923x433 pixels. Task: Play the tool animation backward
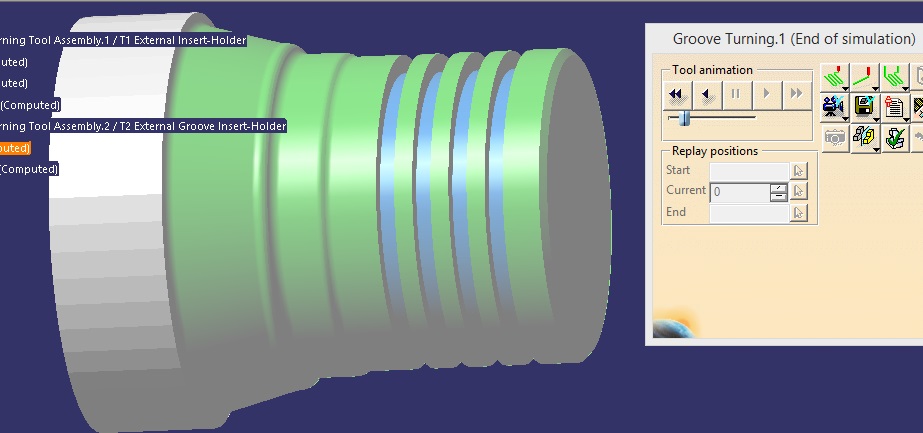click(707, 94)
